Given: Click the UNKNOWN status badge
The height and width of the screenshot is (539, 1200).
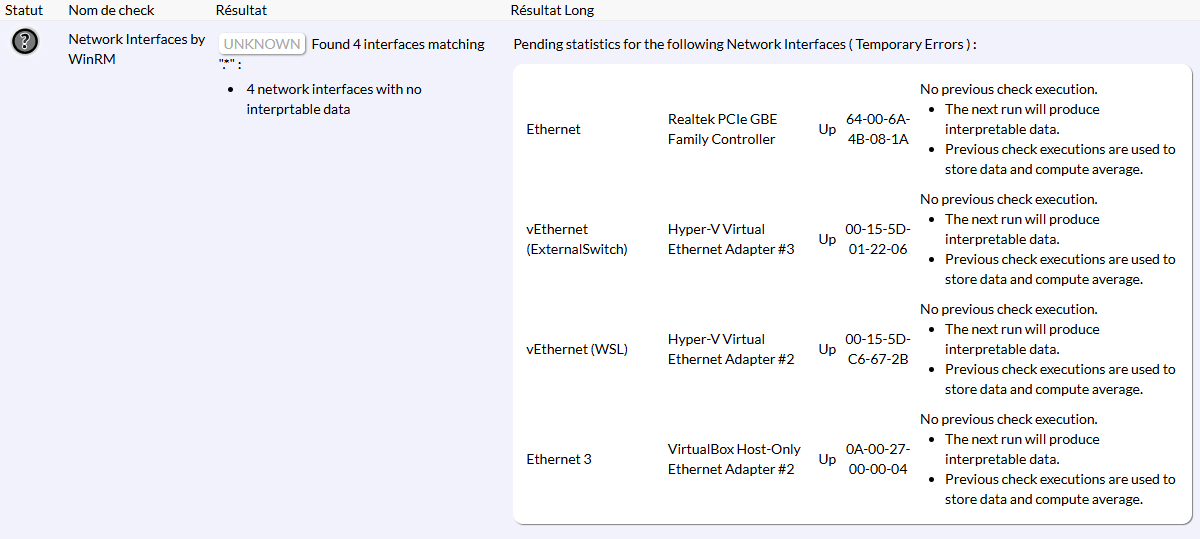Looking at the screenshot, I should (x=262, y=44).
